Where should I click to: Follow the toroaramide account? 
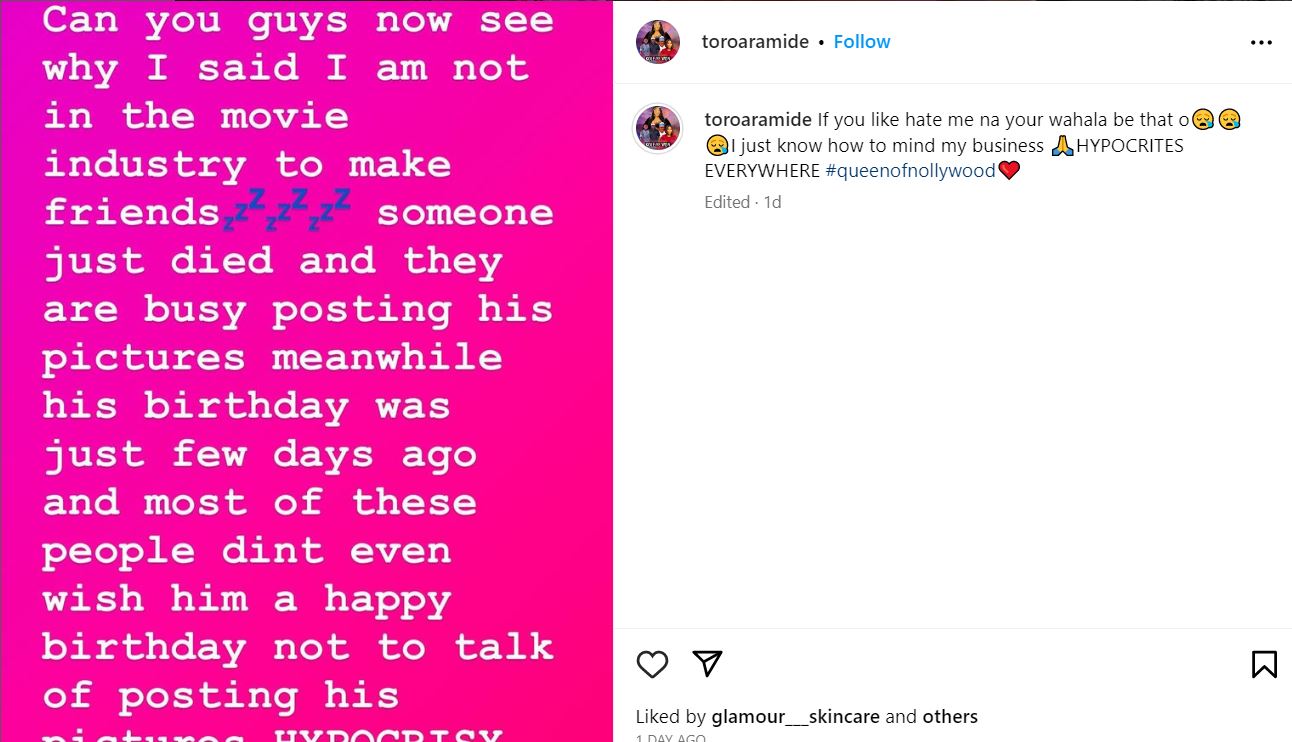(861, 42)
